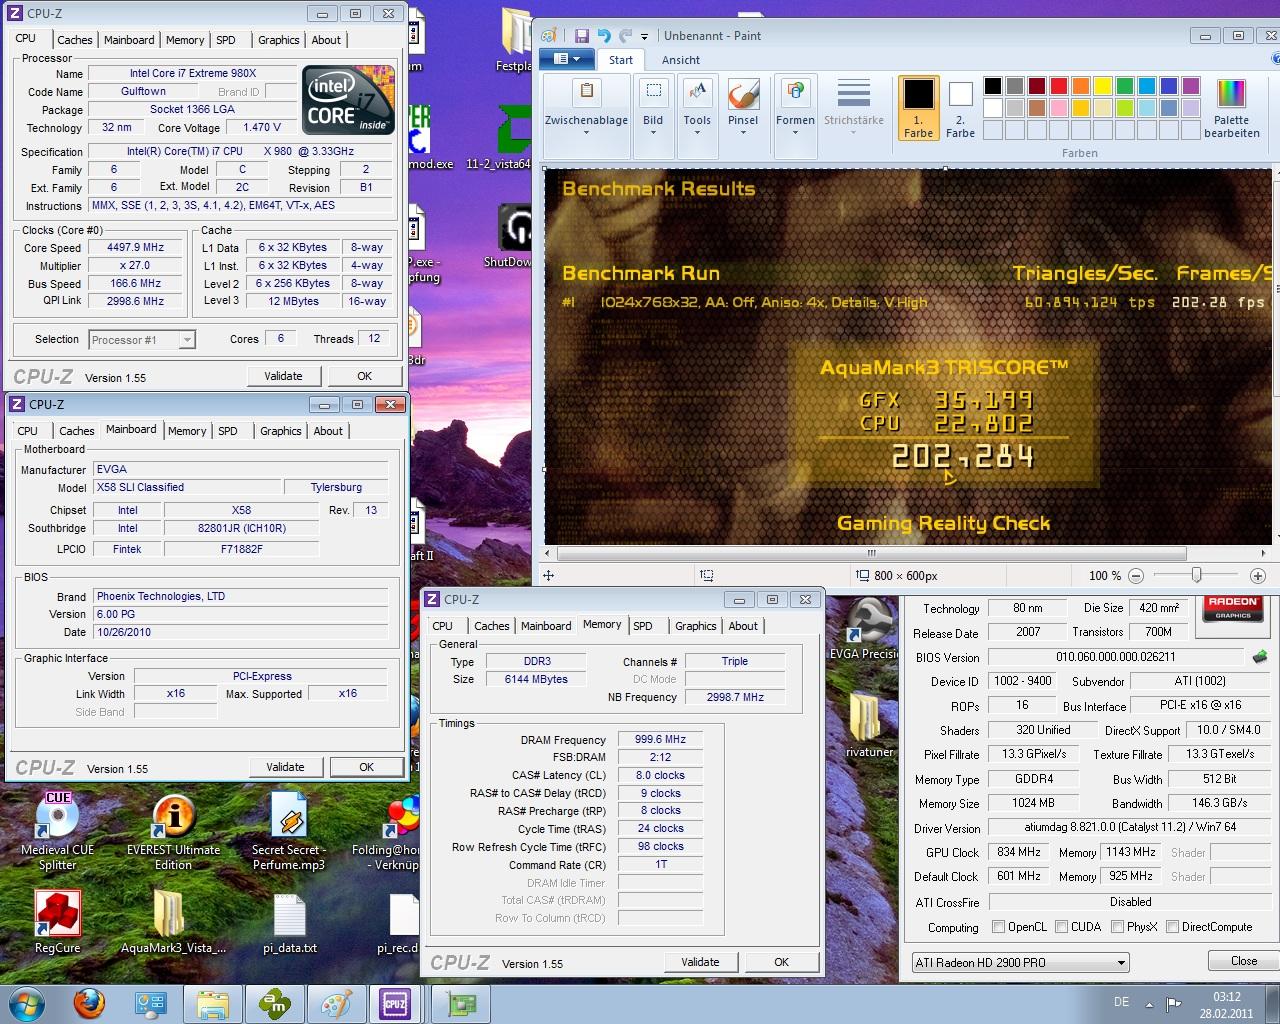Pick the yellow swatch in Paint palette
The height and width of the screenshot is (1024, 1280).
pyautogui.click(x=1102, y=86)
